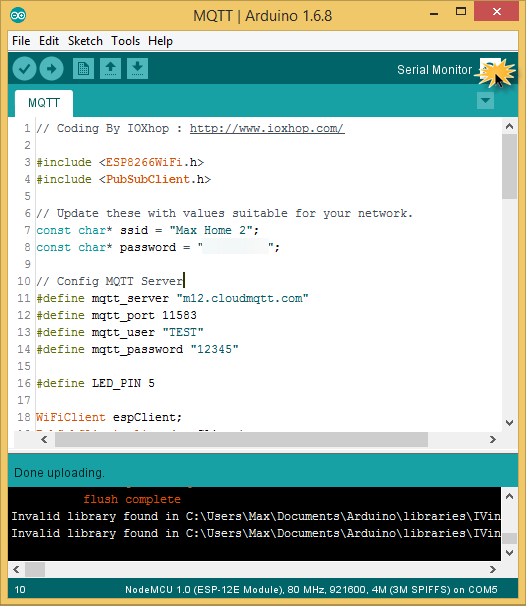Image resolution: width=526 pixels, height=606 pixels.
Task: Create a new sketch with New icon
Action: pyautogui.click(x=83, y=69)
